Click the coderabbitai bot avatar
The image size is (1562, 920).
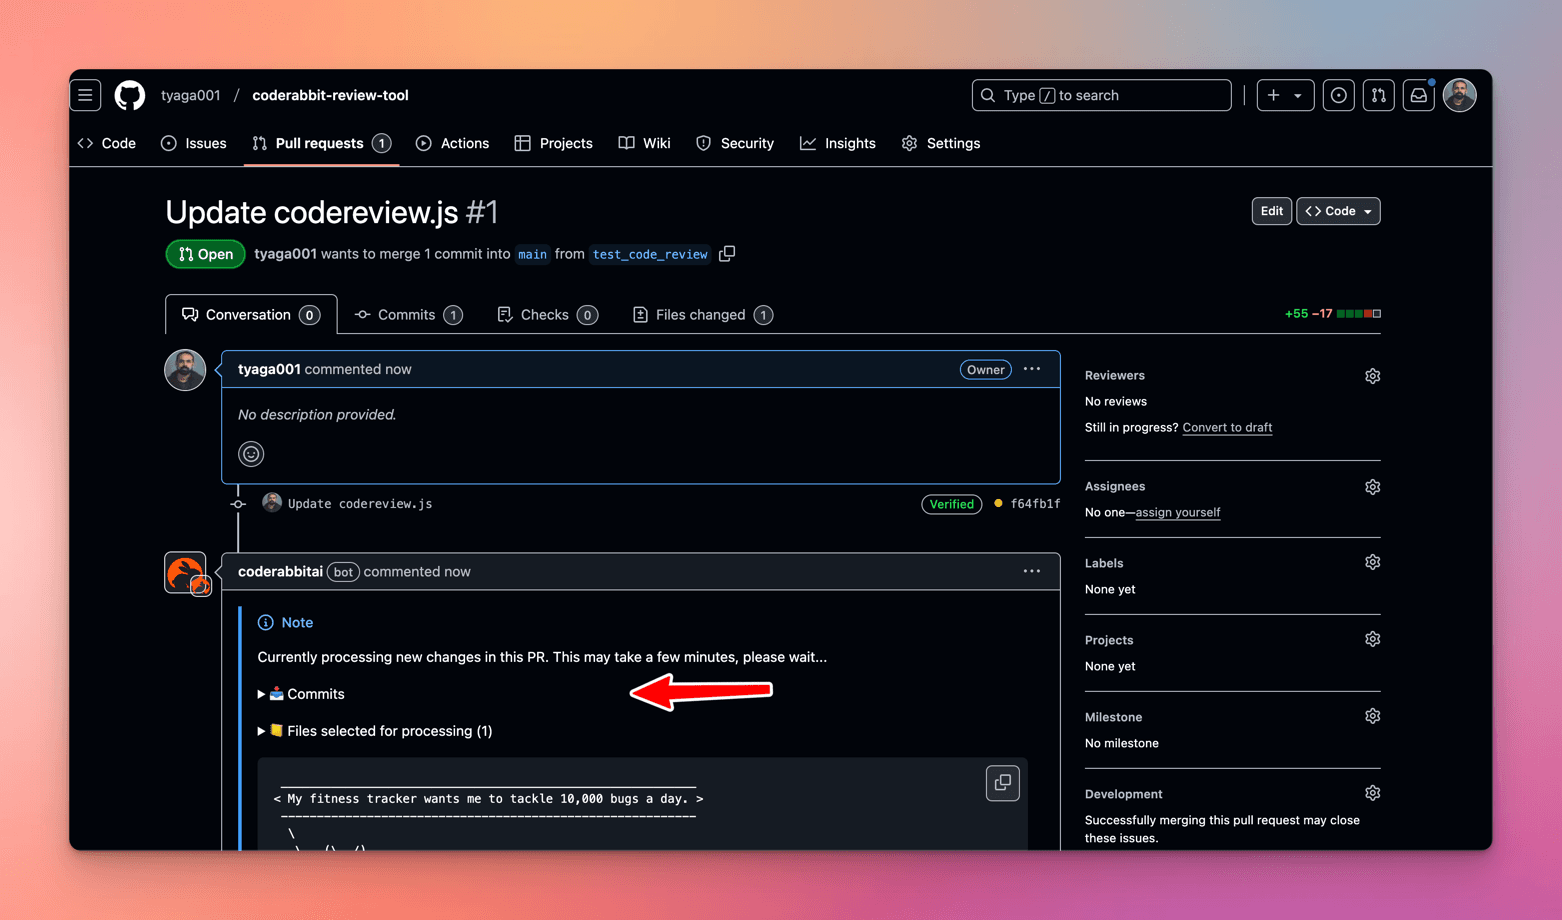(185, 573)
